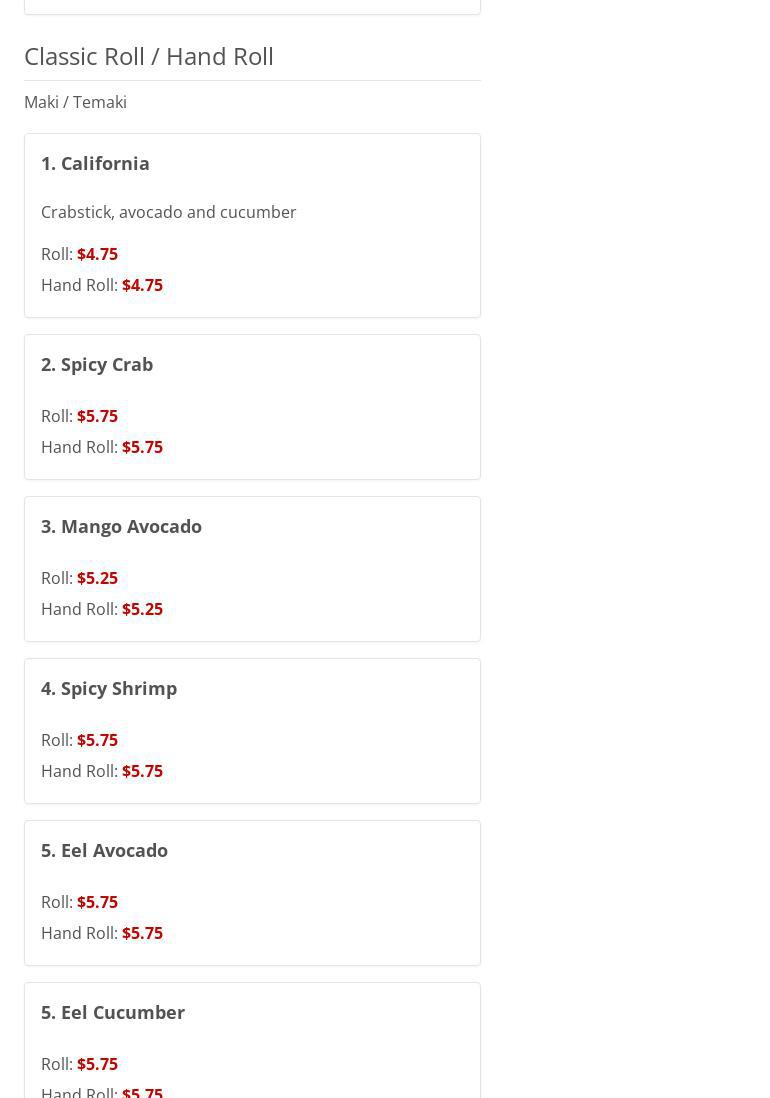The height and width of the screenshot is (1098, 770).
Task: Open the 1. California menu item
Action: (95, 163)
